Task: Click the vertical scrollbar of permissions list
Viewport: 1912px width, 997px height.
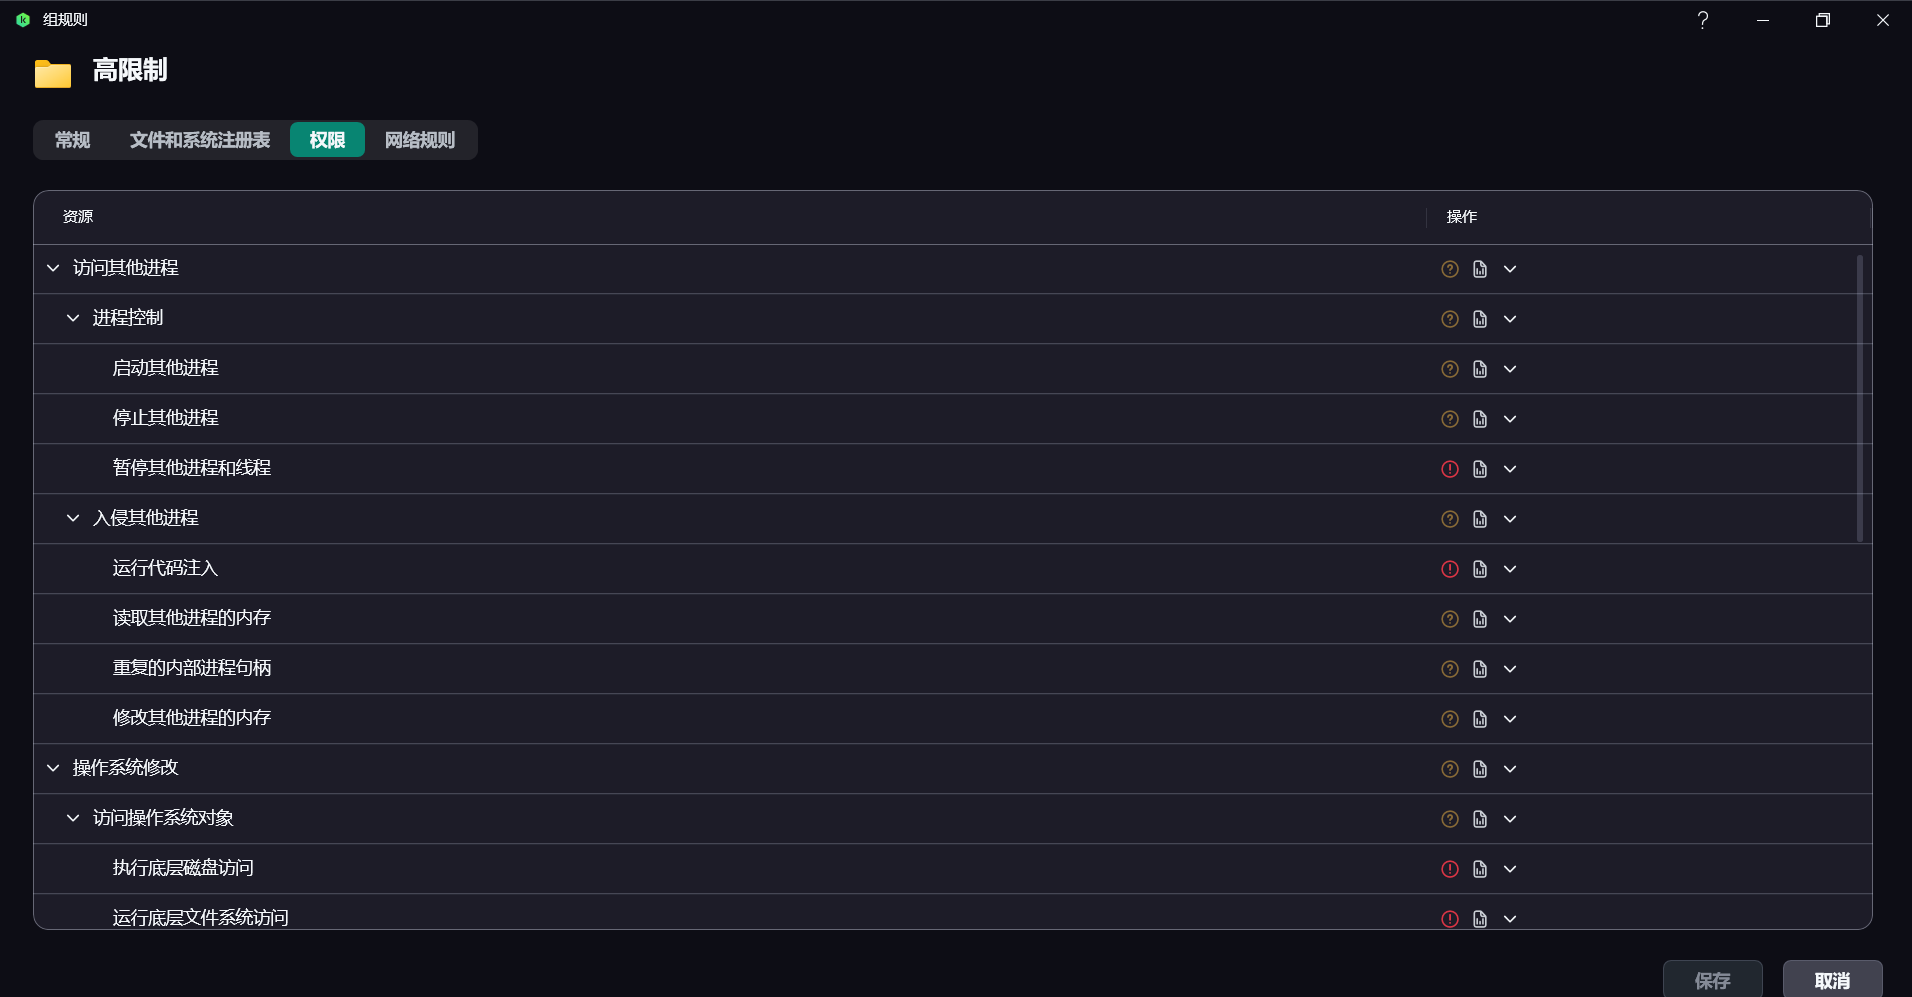Action: [x=1860, y=398]
